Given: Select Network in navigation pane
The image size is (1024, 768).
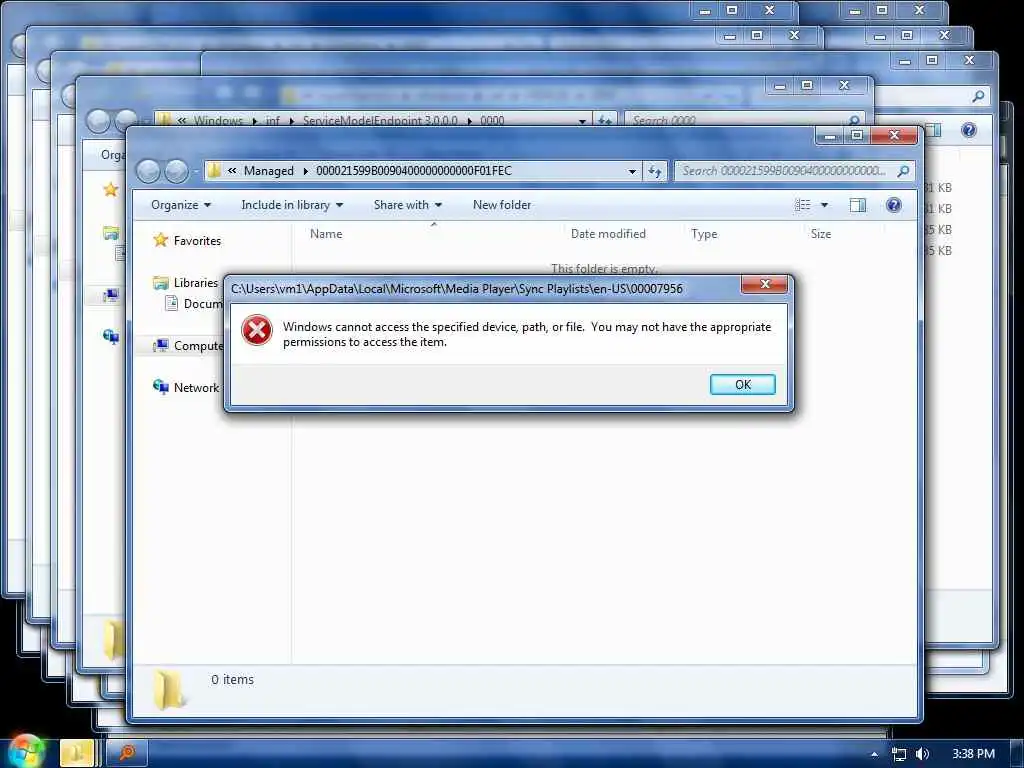Looking at the screenshot, I should (x=196, y=388).
